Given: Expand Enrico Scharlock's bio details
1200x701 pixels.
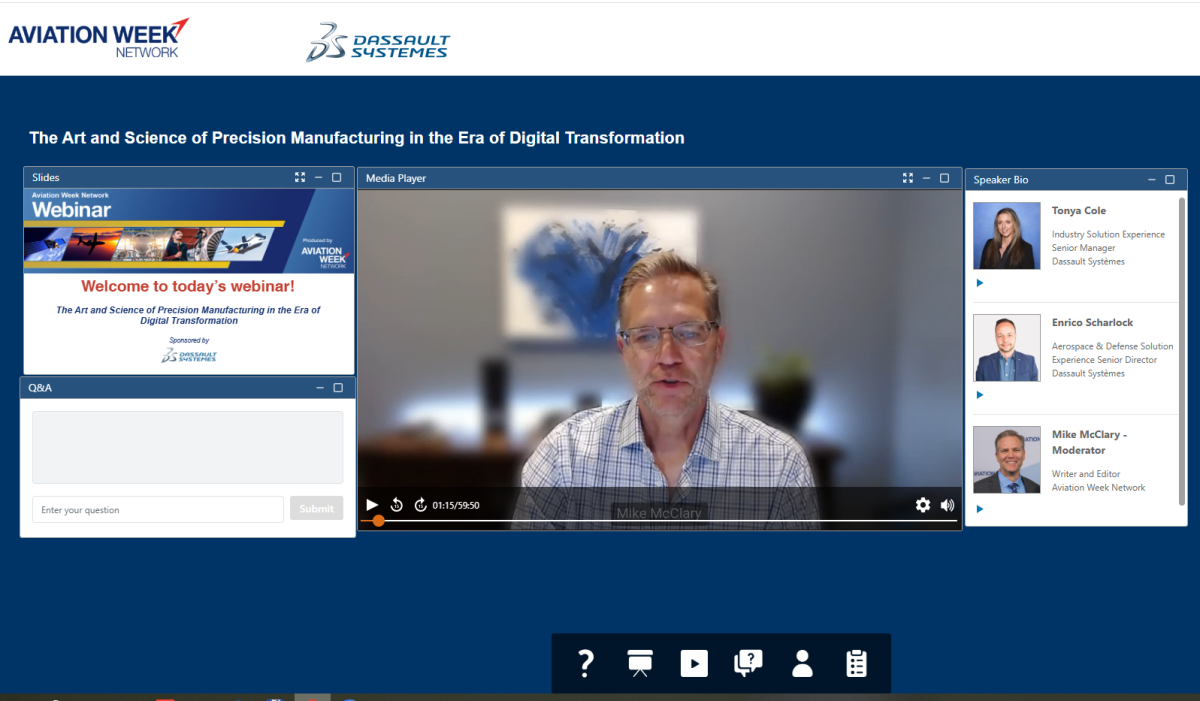Looking at the screenshot, I should pos(980,395).
